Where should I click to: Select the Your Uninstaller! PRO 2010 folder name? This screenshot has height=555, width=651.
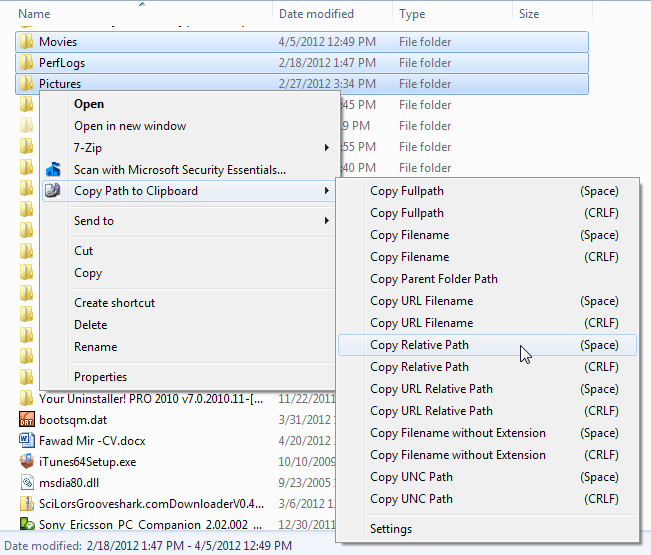pyautogui.click(x=151, y=399)
